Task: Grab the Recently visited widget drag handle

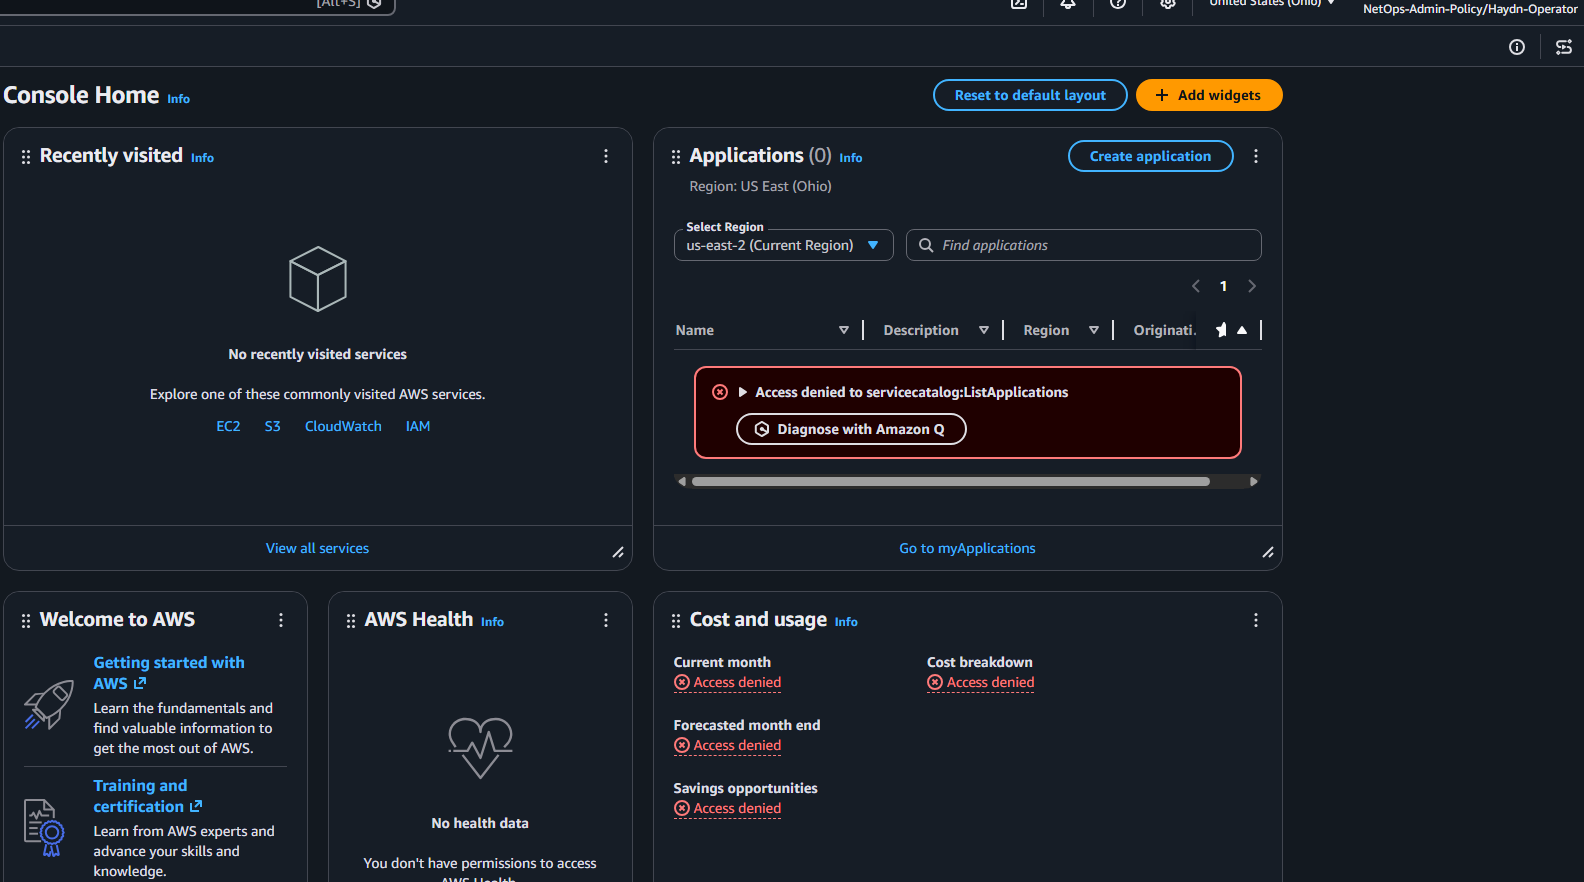Action: 26,157
